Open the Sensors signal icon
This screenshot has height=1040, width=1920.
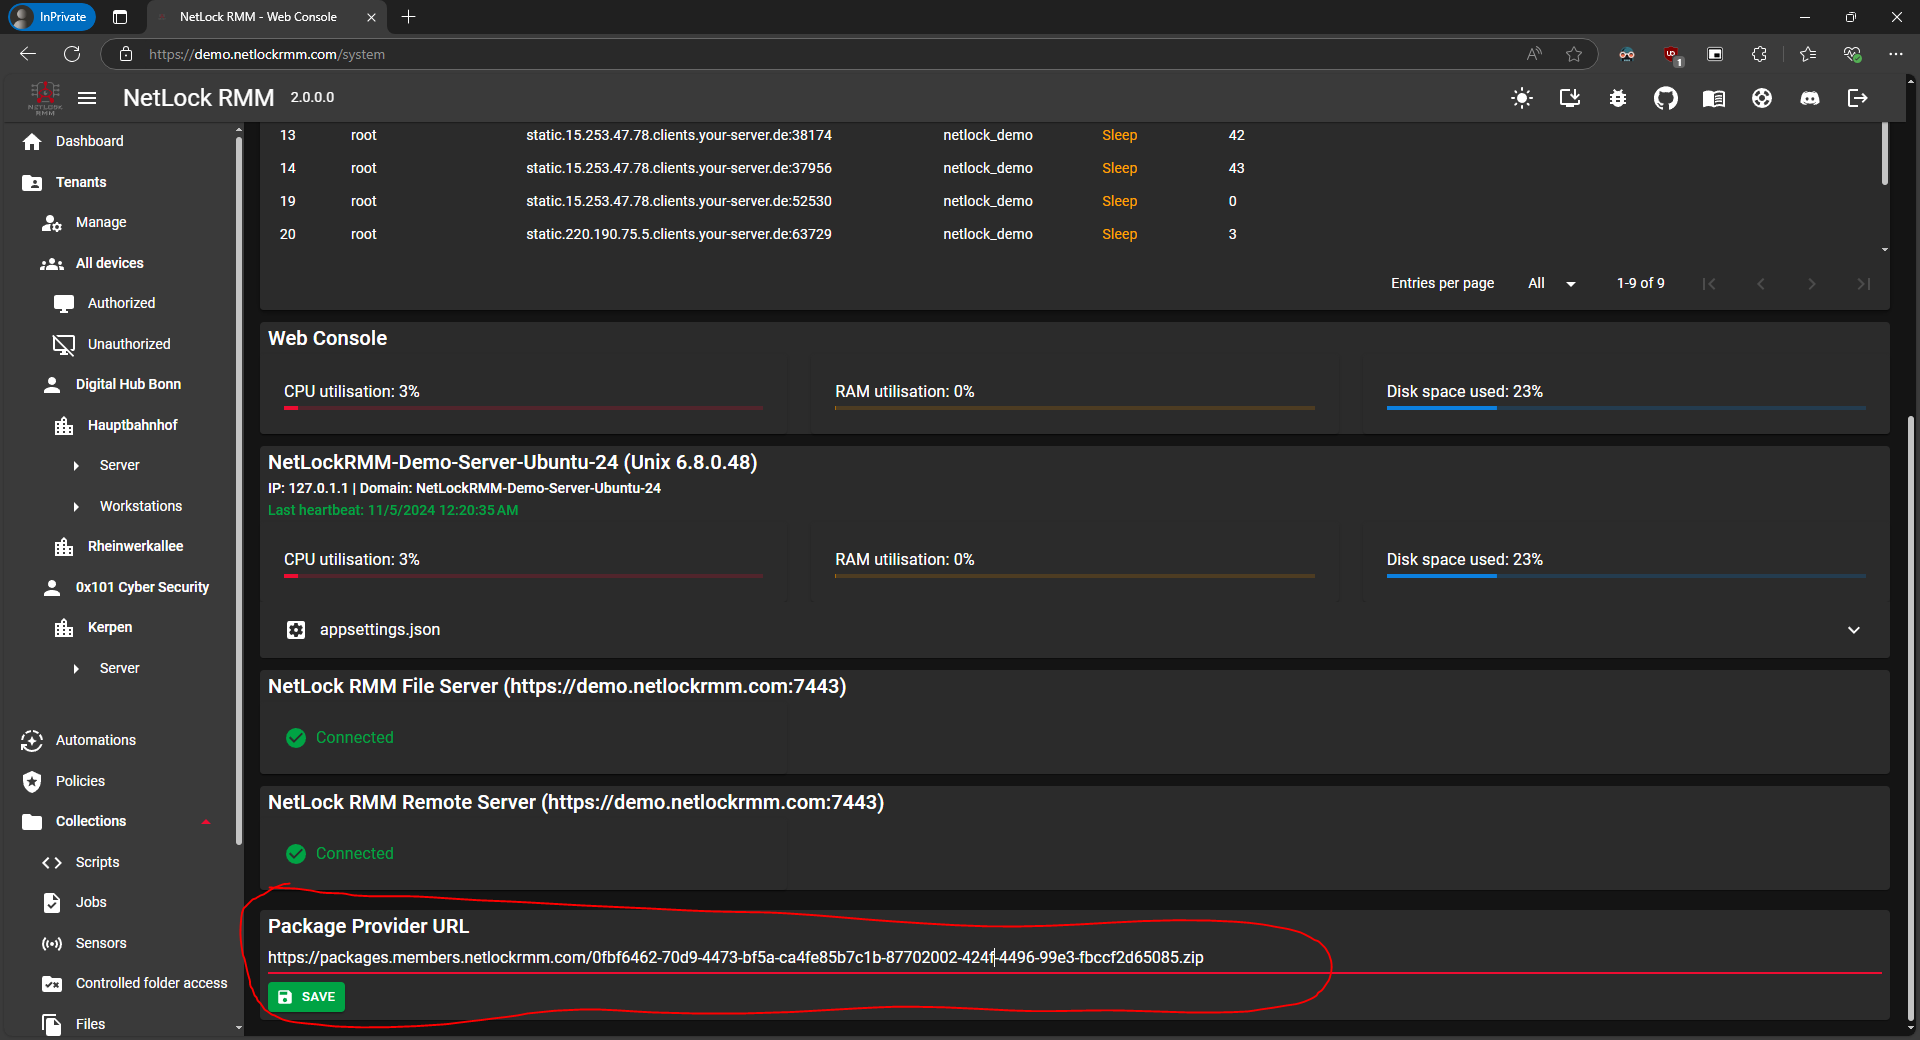(x=52, y=943)
